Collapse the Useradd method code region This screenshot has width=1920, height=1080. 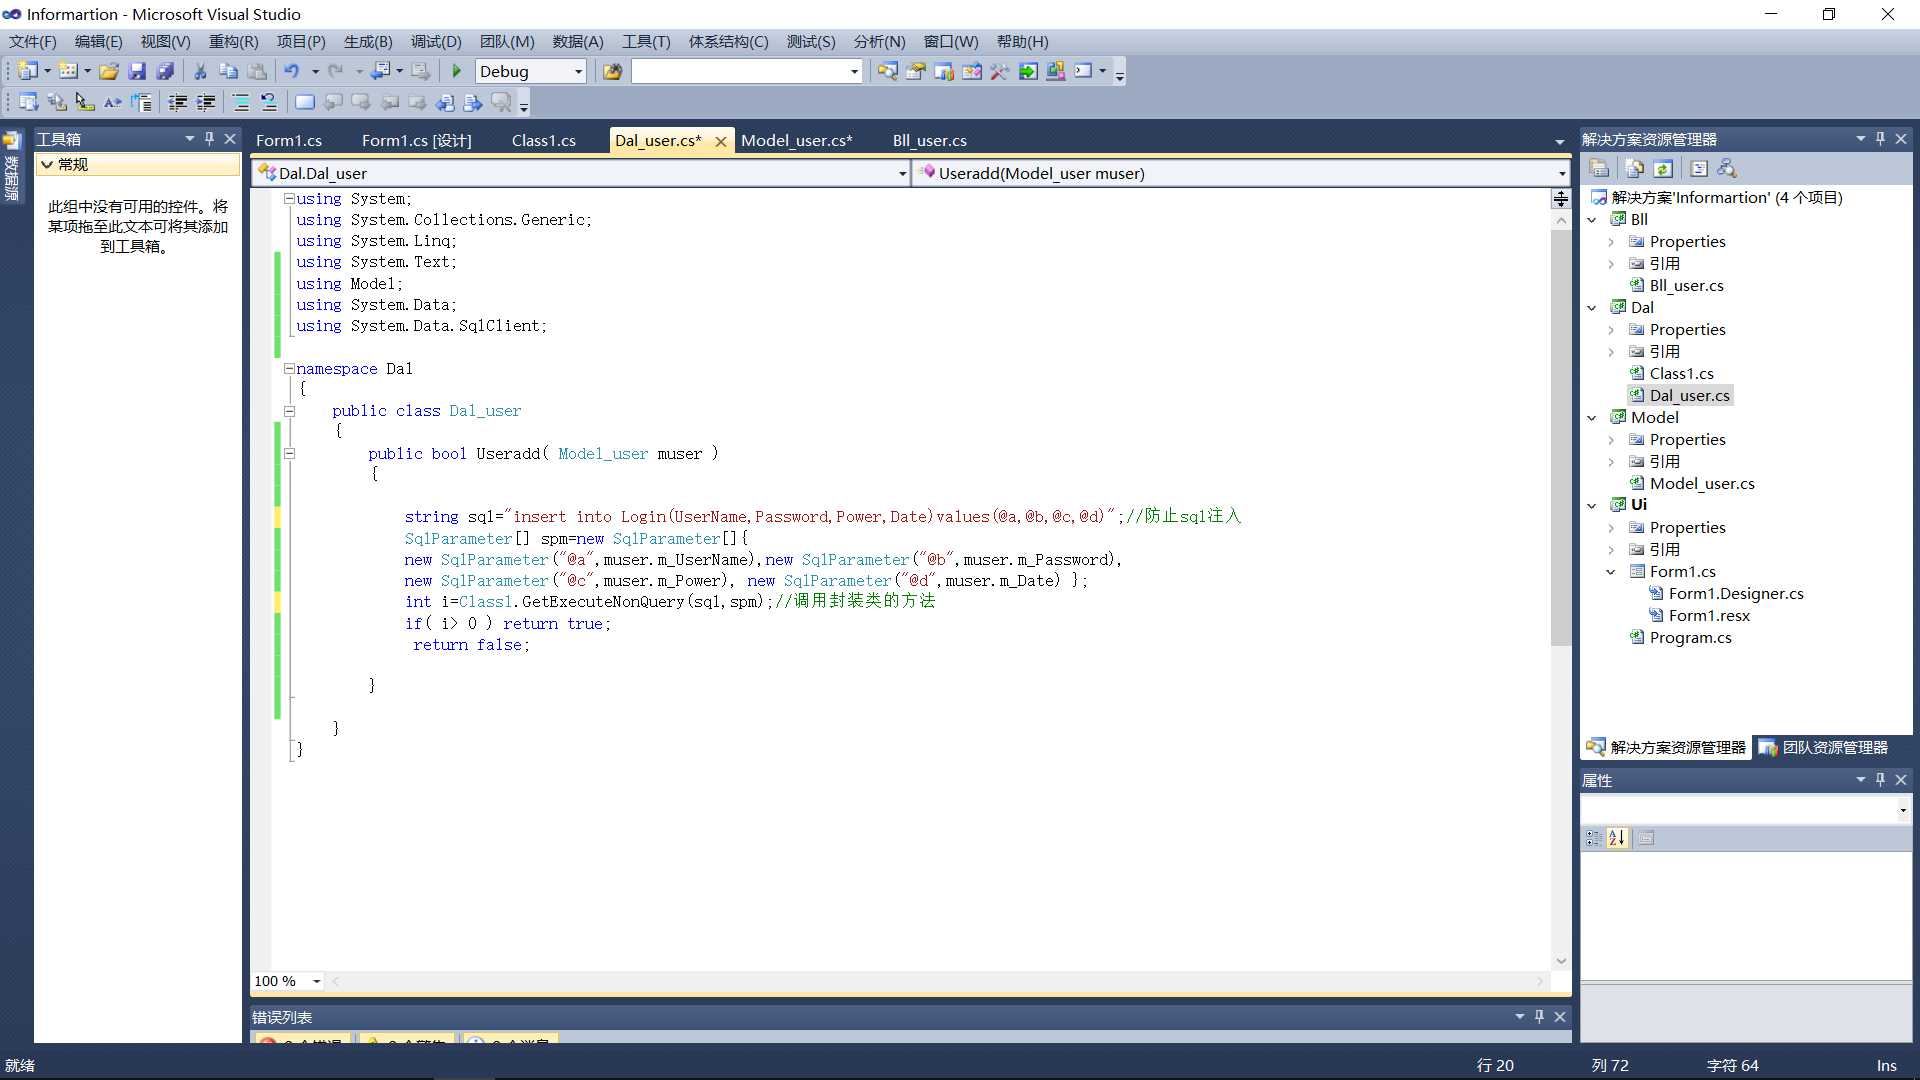[289, 454]
